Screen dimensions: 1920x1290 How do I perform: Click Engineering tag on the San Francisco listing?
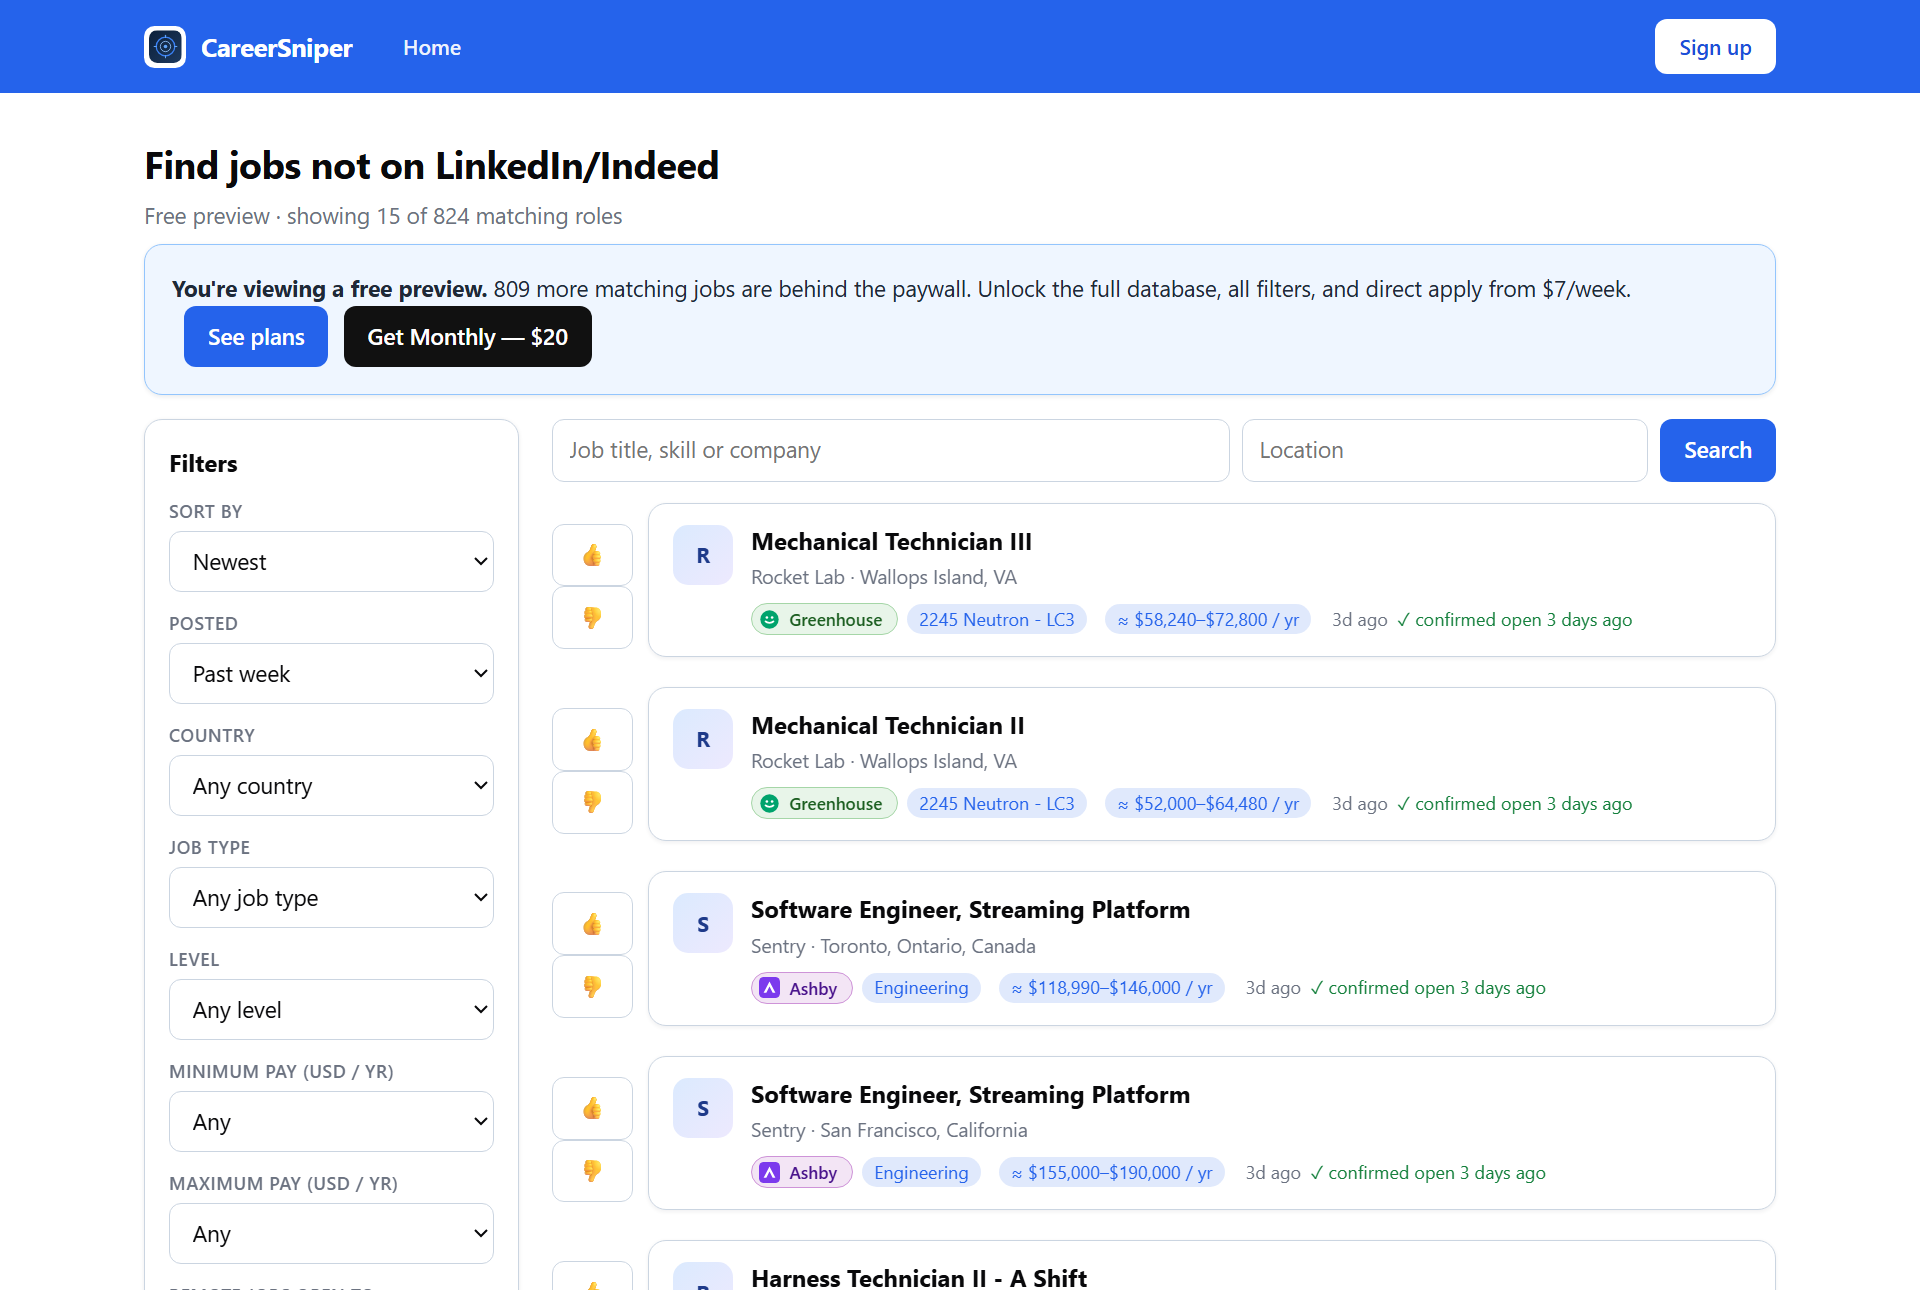click(921, 1172)
